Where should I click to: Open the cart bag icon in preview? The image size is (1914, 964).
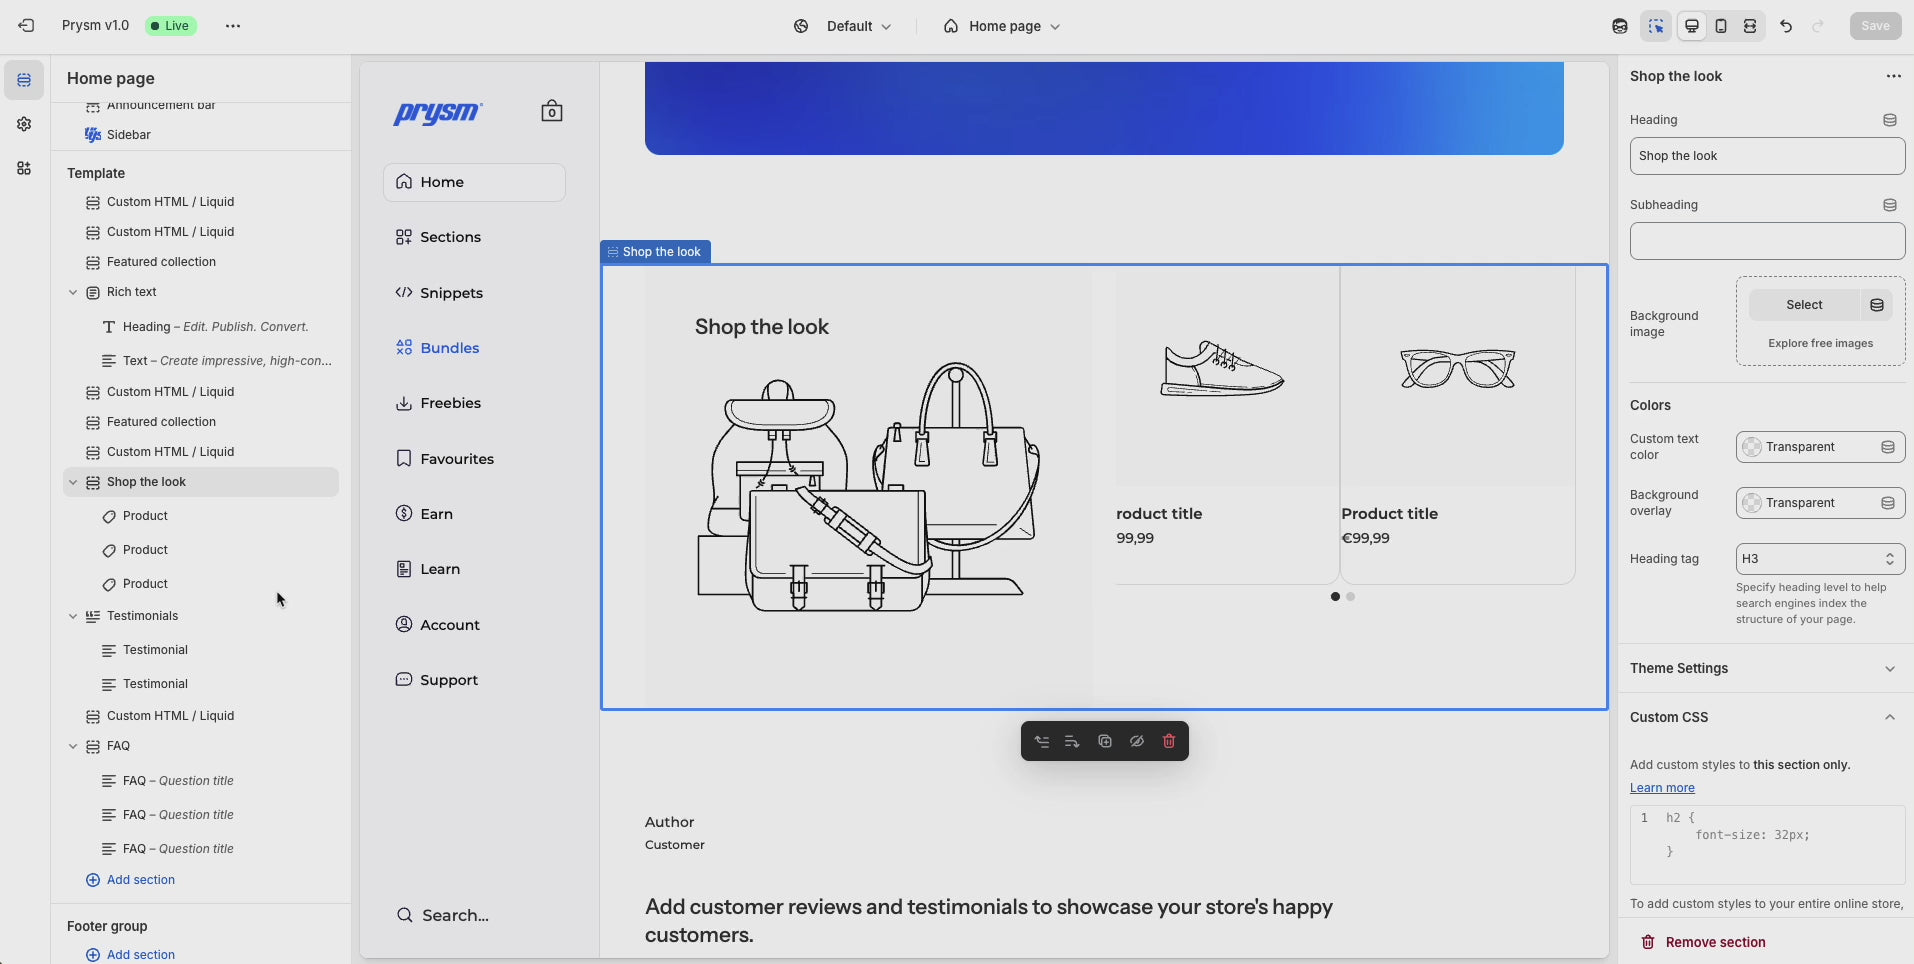[x=551, y=111]
